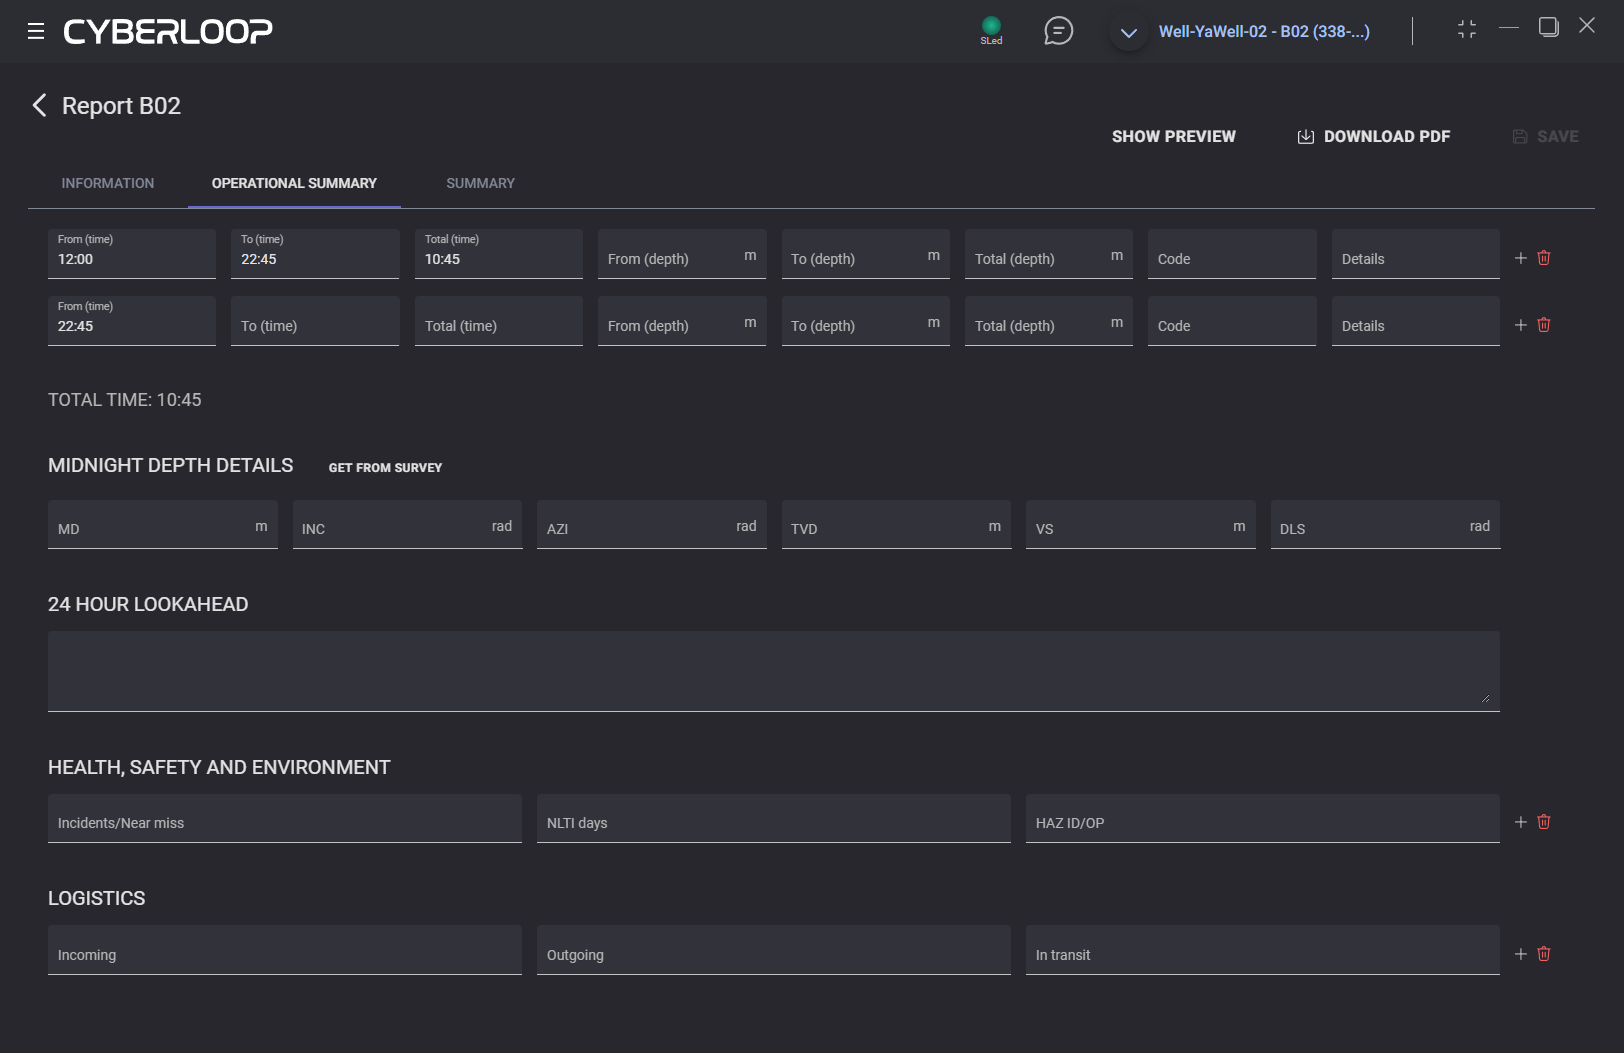This screenshot has width=1624, height=1053.
Task: Click the Show Preview button
Action: pyautogui.click(x=1173, y=136)
